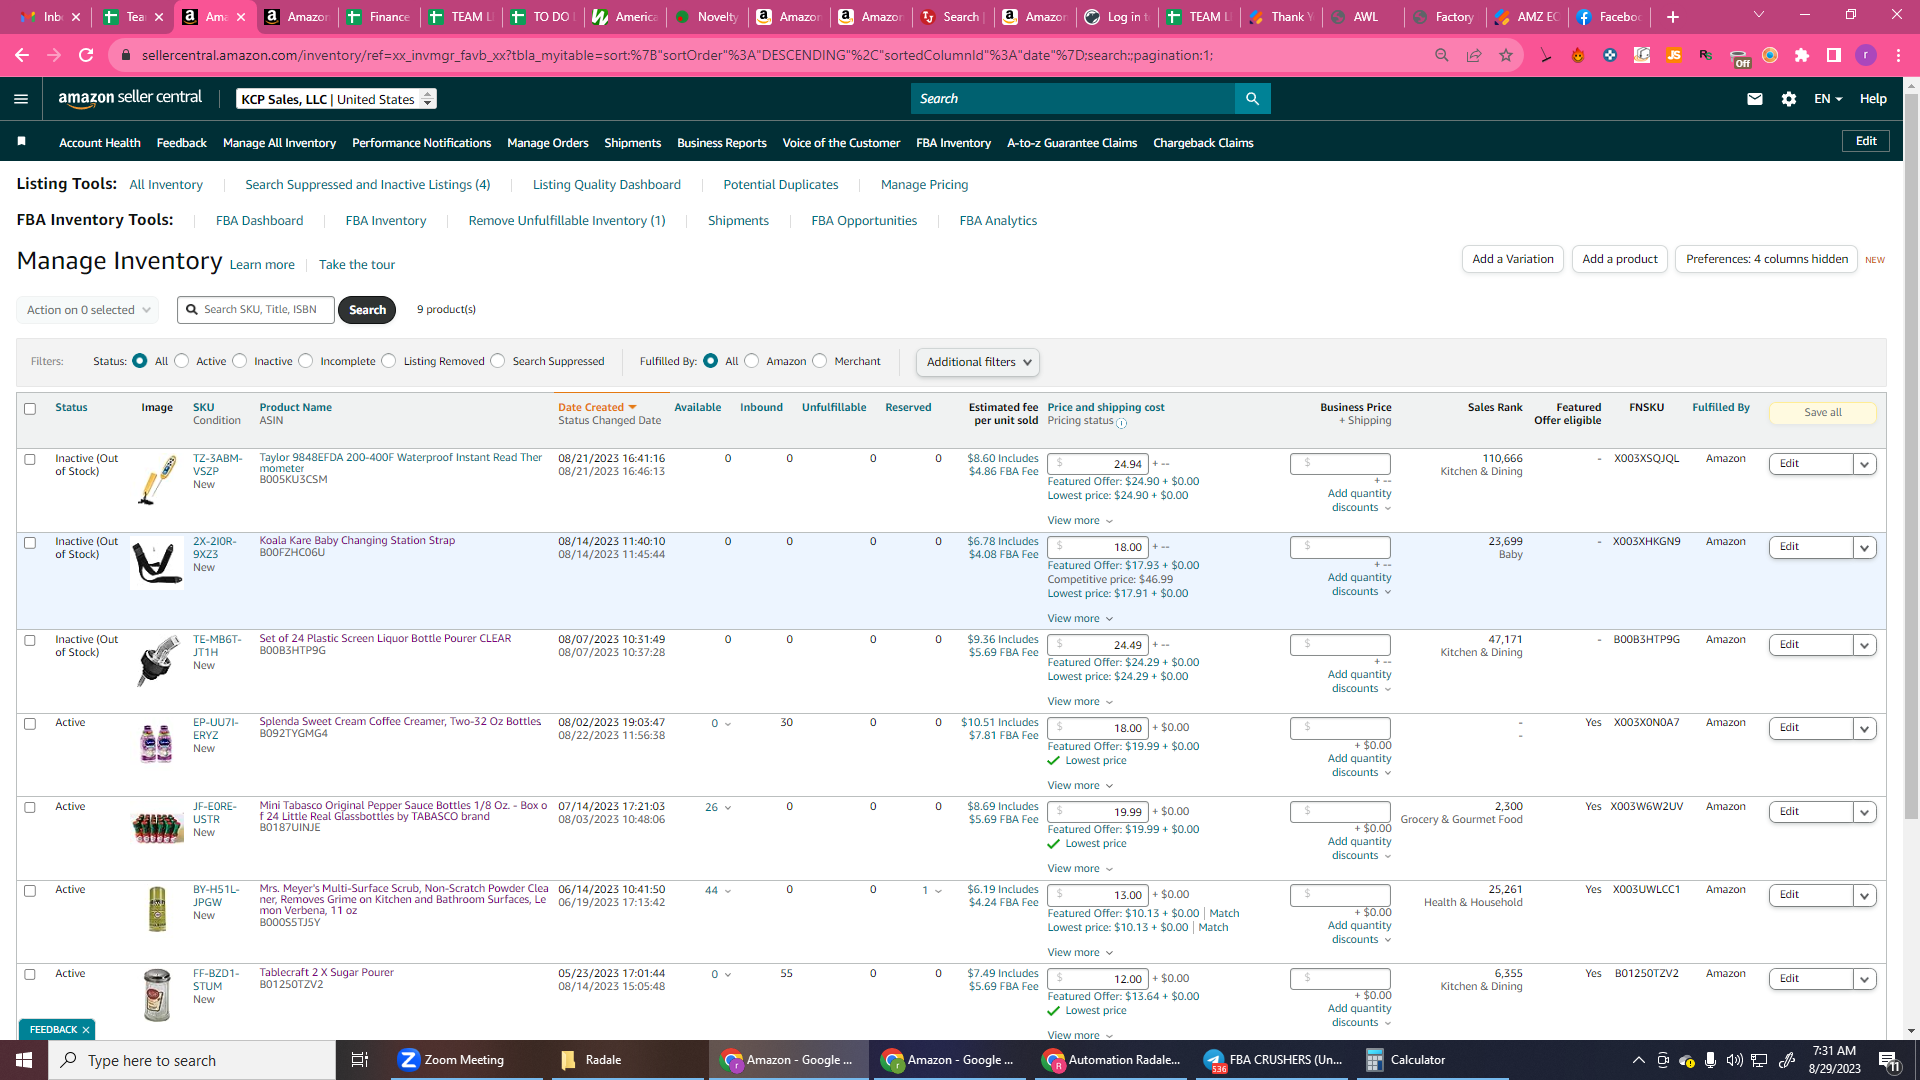Toggle the select-all products checkbox
Image resolution: width=1920 pixels, height=1080 pixels.
pos(30,409)
